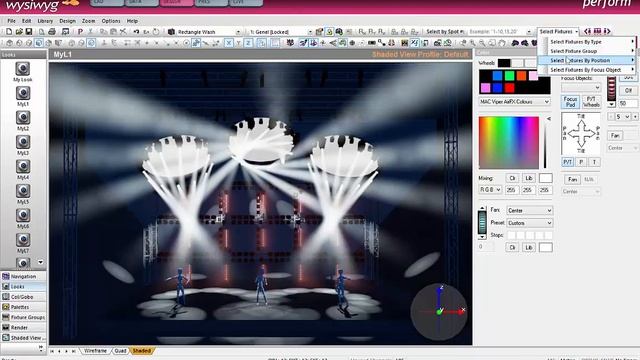Open the Fixture Groups panel button
The width and height of the screenshot is (640, 360).
point(23,317)
